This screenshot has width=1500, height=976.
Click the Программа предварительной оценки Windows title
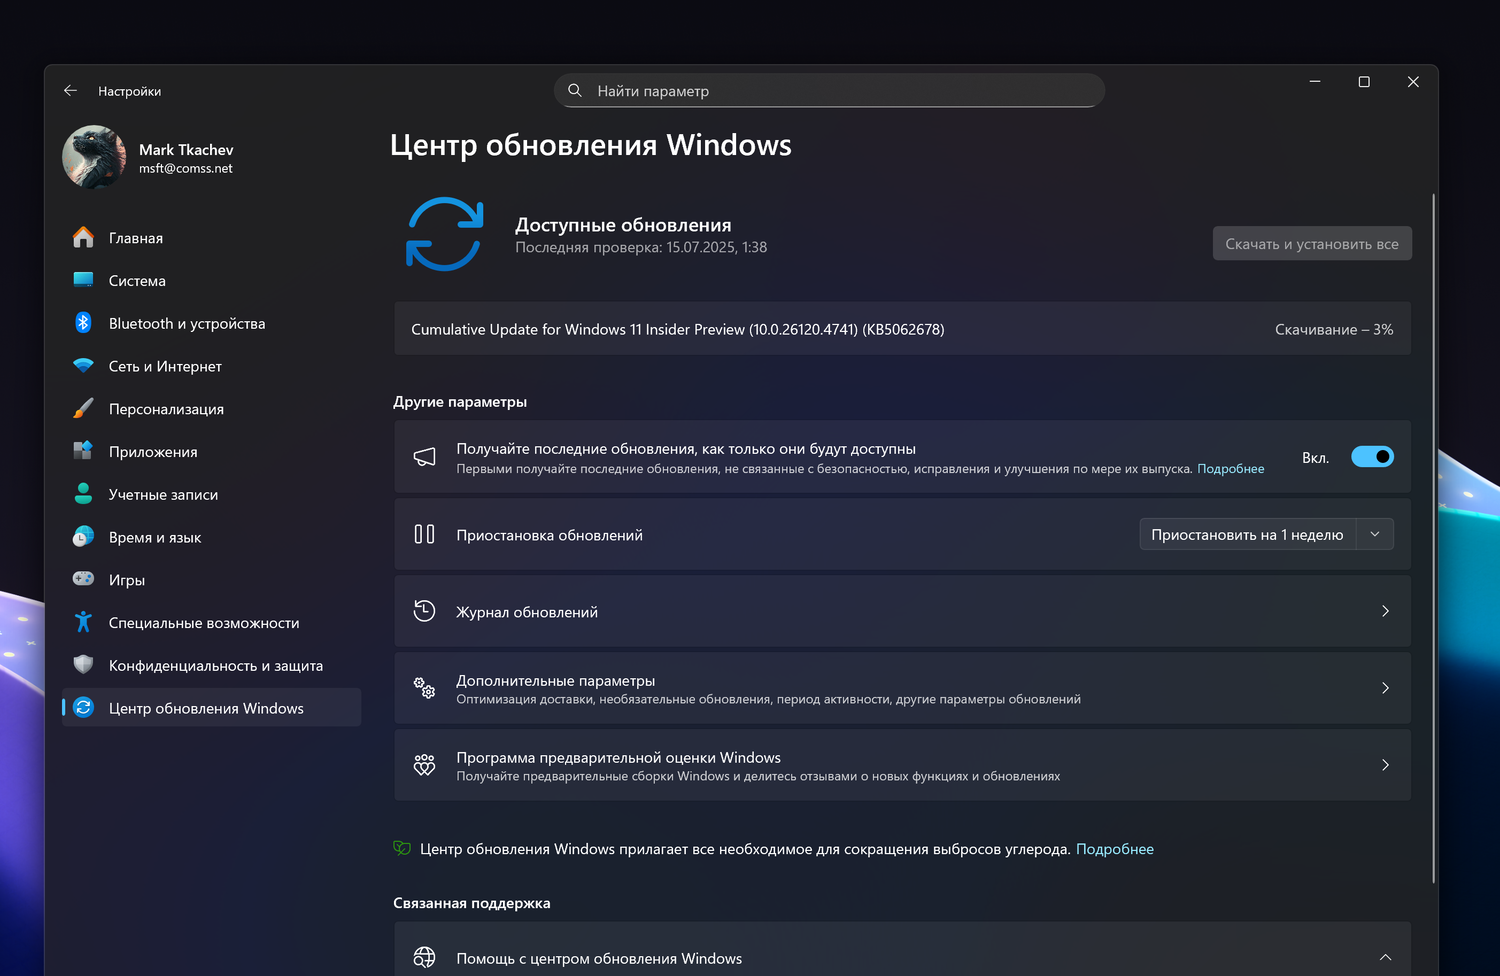(x=619, y=758)
